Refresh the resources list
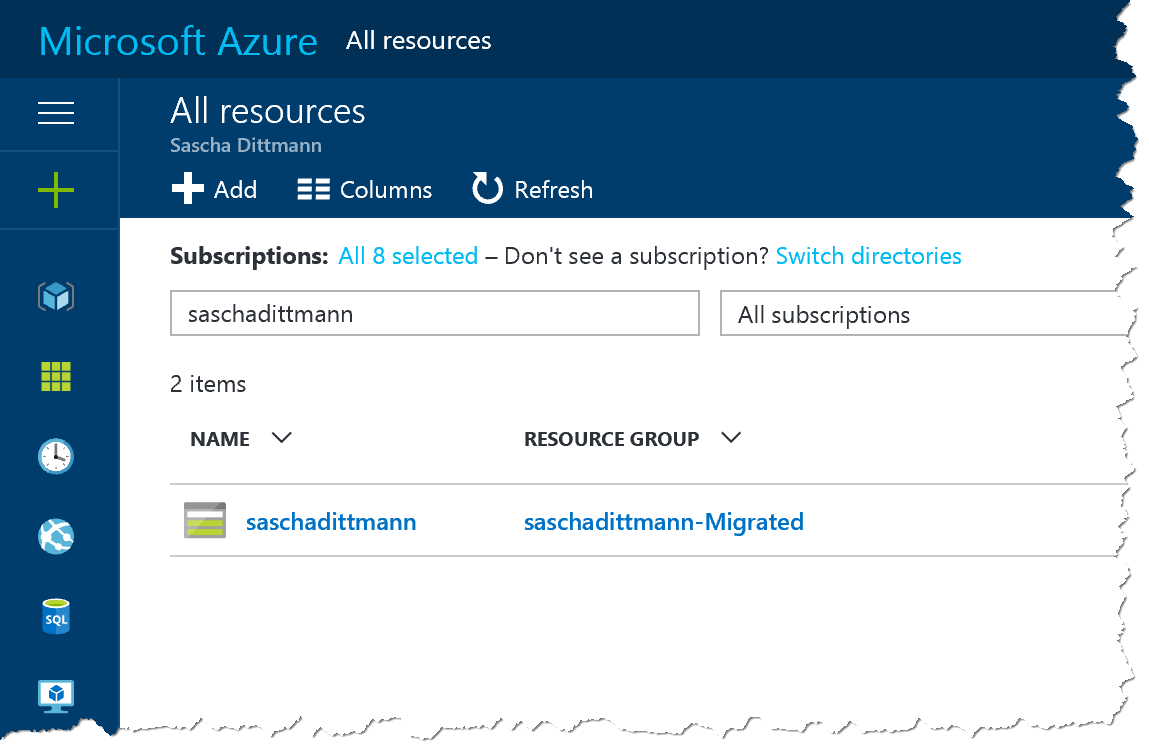This screenshot has height=752, width=1149. coord(532,189)
